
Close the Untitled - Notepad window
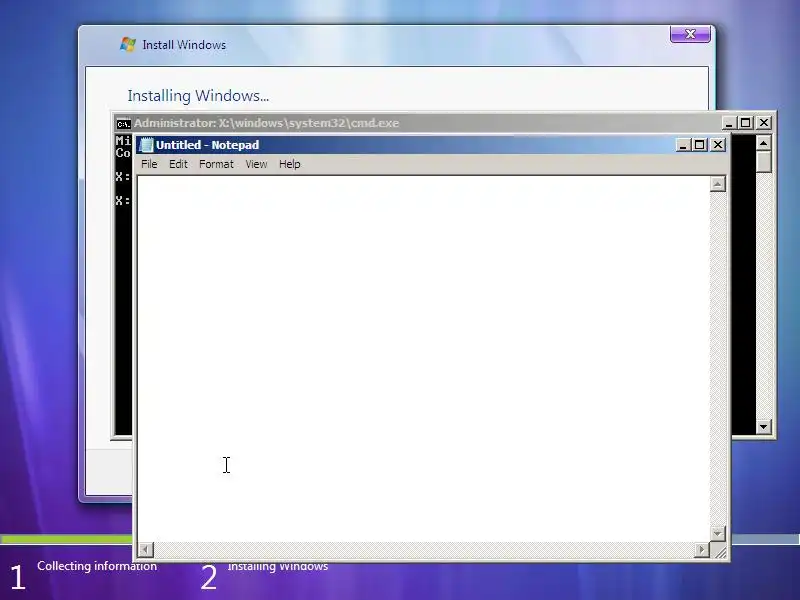[718, 145]
